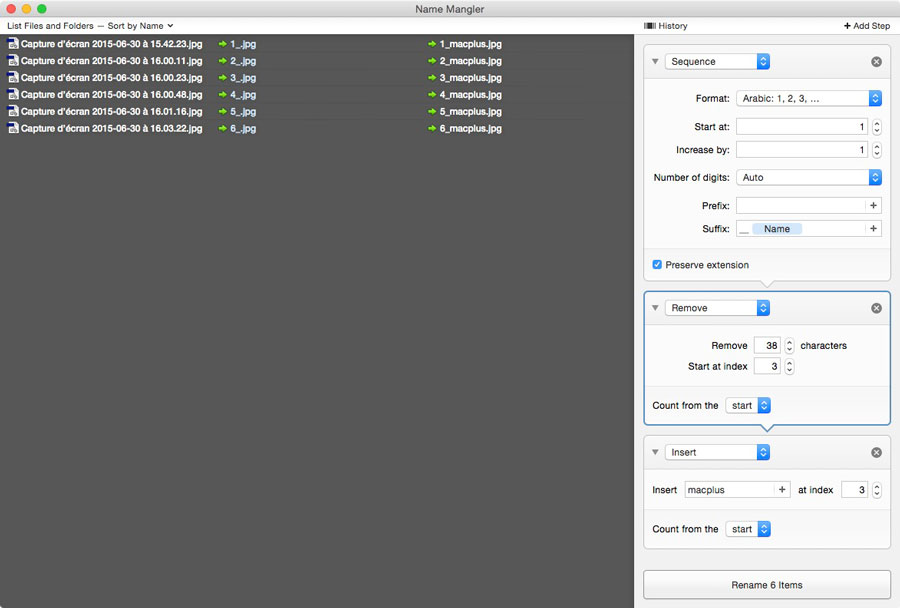Remove the Sequence step with its X icon
Image resolution: width=900 pixels, height=608 pixels.
(x=876, y=61)
